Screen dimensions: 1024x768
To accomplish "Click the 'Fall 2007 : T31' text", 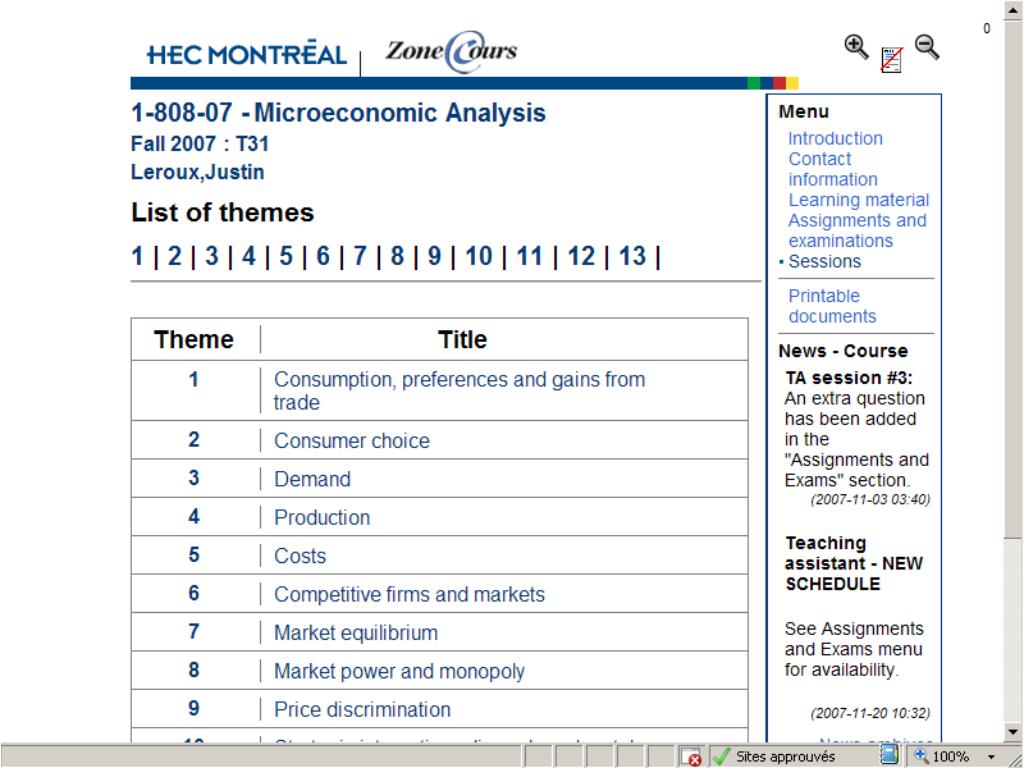I will pyautogui.click(x=200, y=144).
